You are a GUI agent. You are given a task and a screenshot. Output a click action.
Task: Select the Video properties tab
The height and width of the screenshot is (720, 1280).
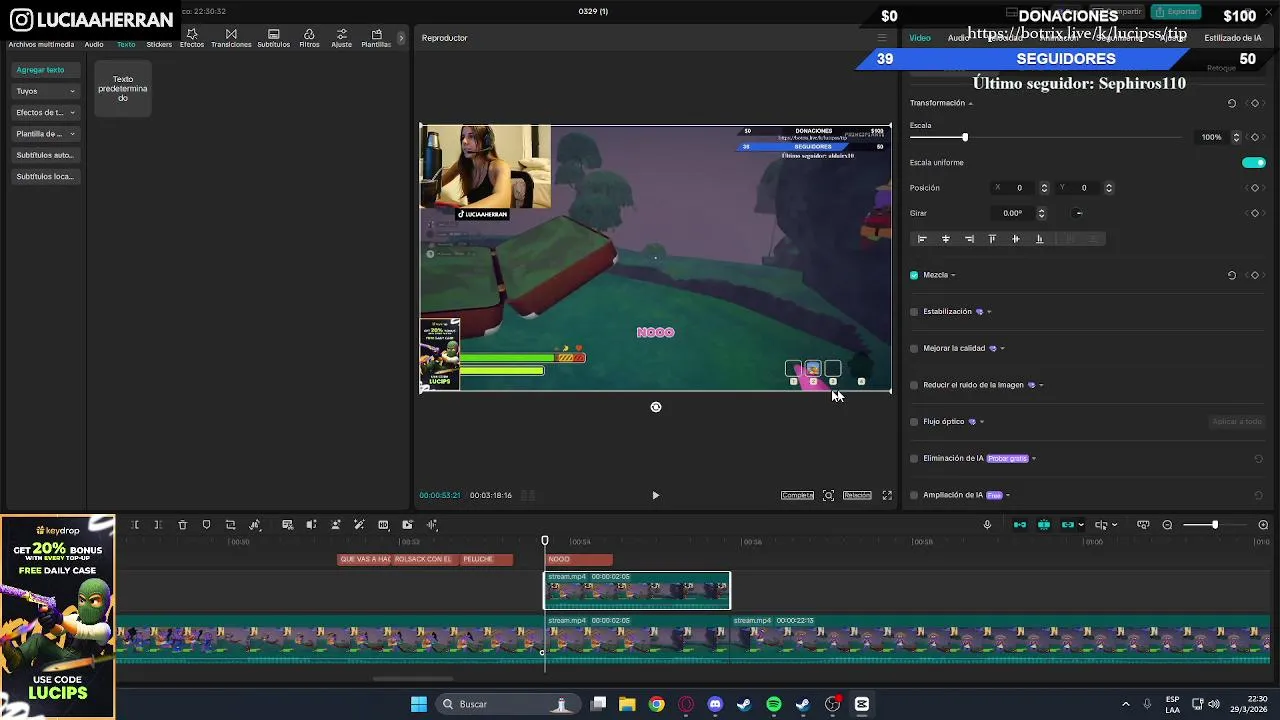click(919, 38)
